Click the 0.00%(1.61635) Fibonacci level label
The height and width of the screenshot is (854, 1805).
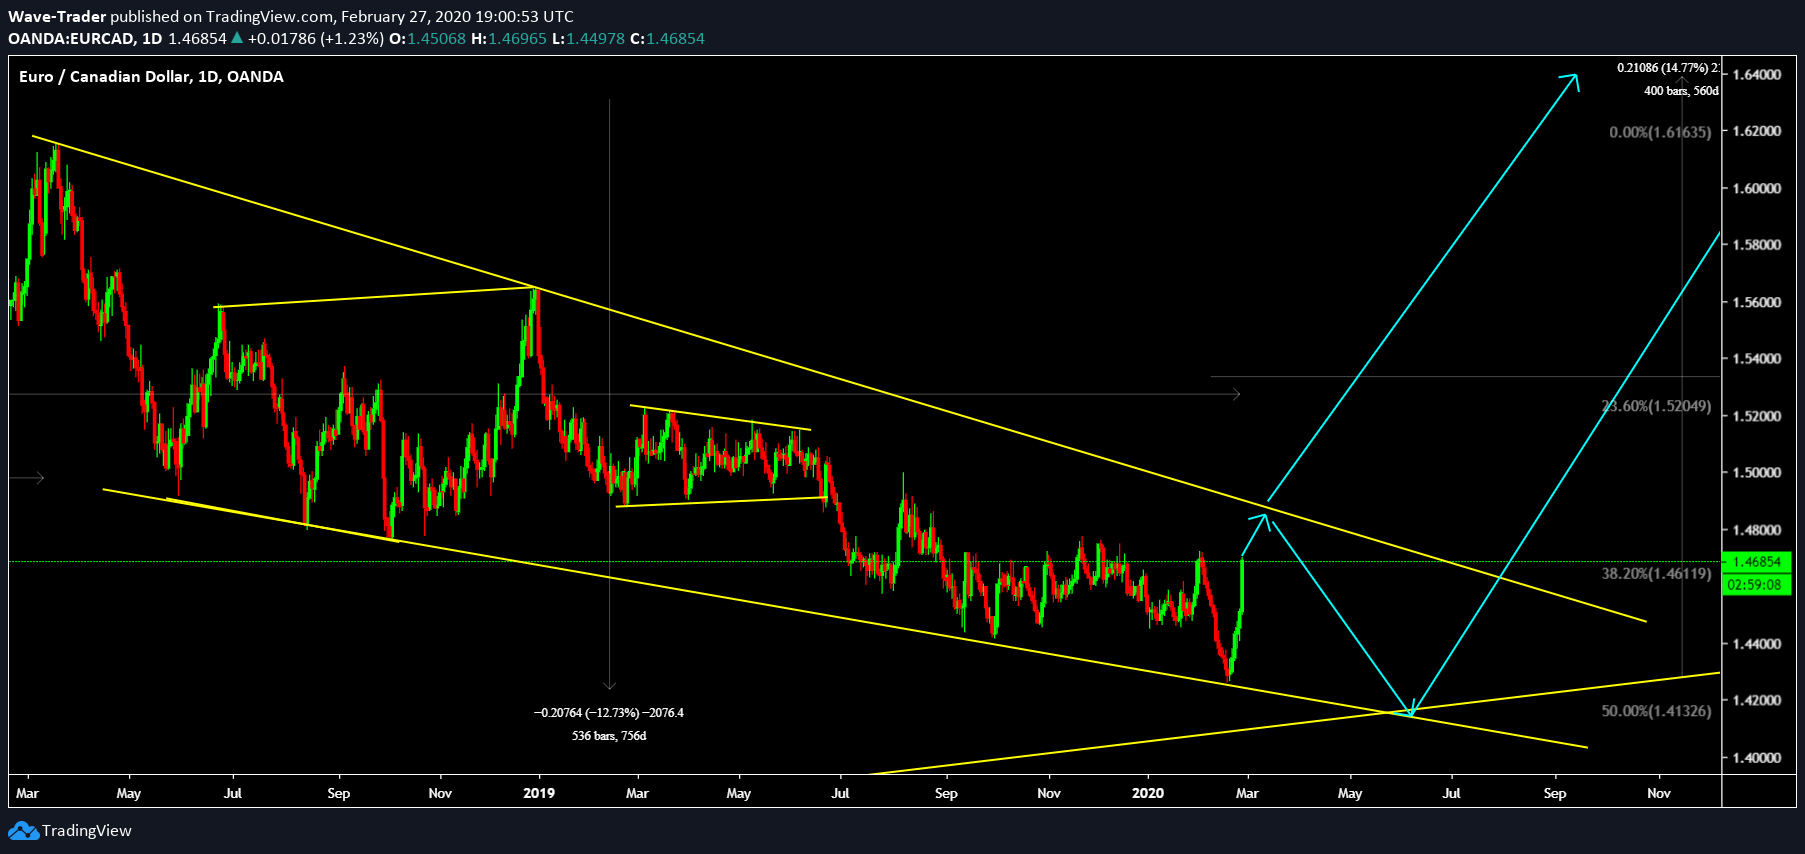coord(1660,132)
